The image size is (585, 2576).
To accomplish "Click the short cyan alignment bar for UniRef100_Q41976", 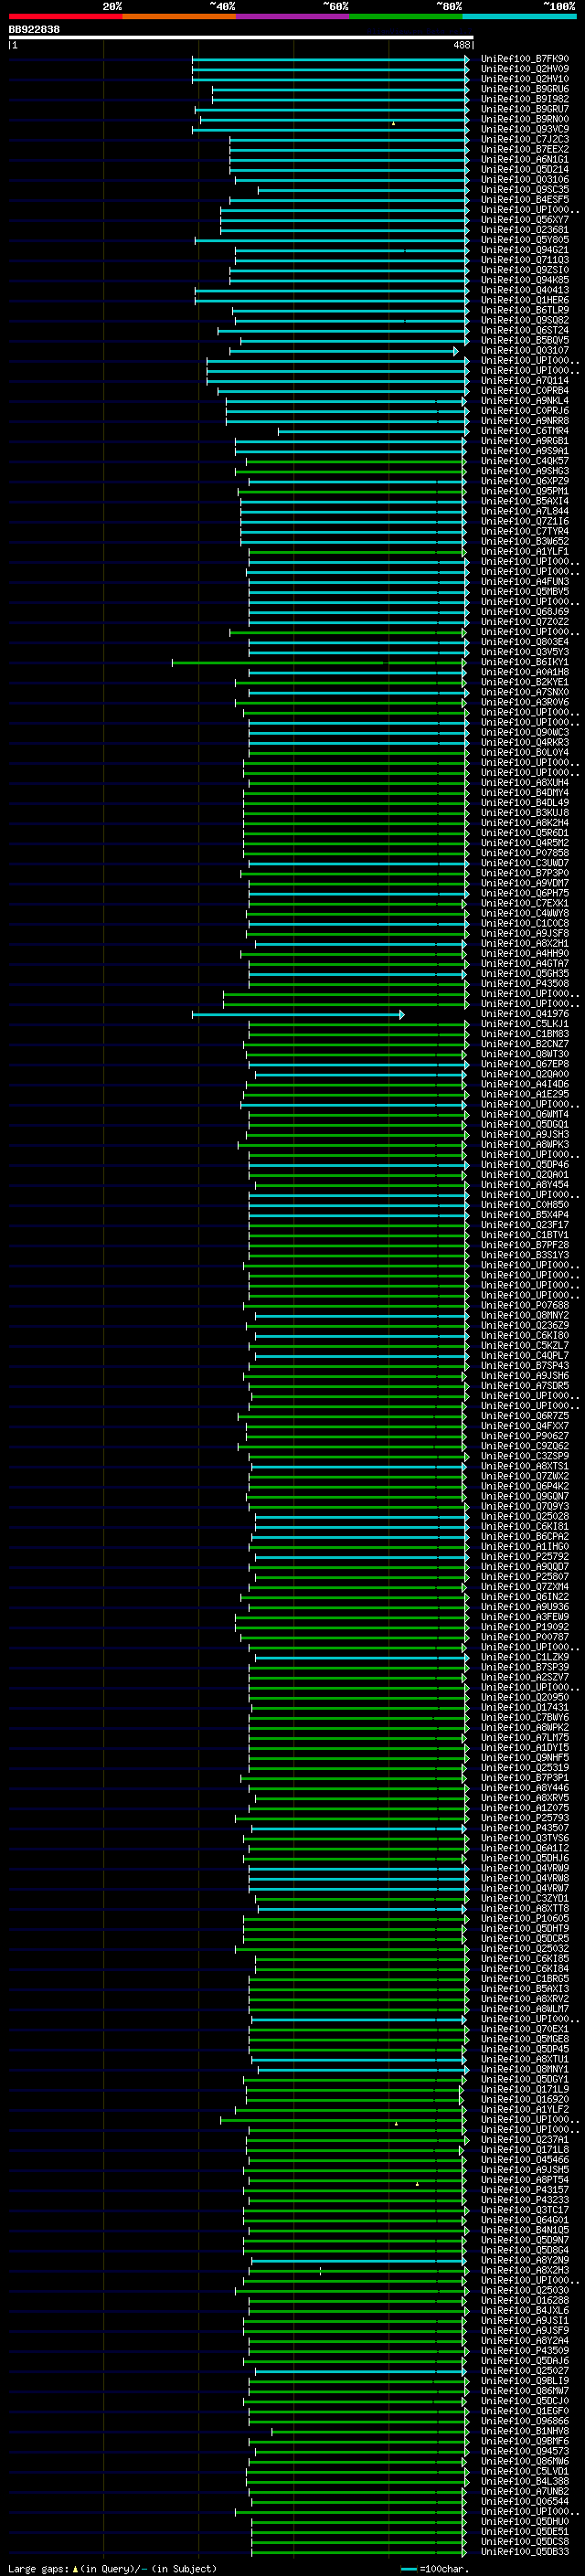I will click(298, 1014).
